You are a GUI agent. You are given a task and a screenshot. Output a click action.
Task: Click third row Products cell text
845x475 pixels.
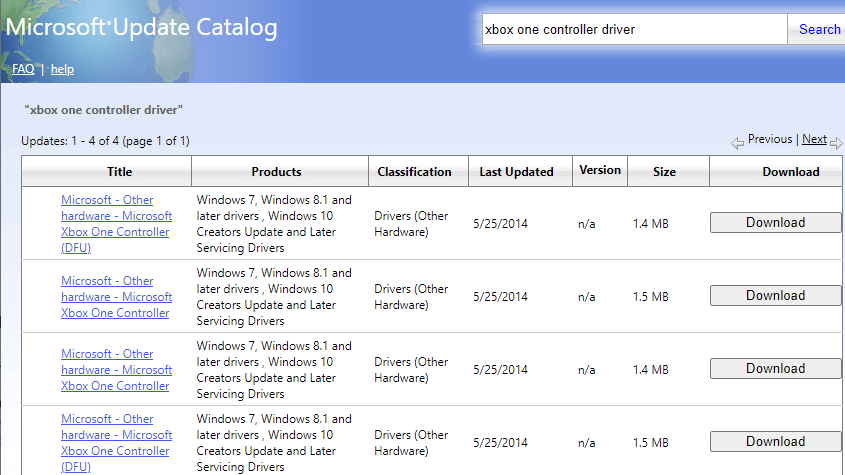point(274,370)
